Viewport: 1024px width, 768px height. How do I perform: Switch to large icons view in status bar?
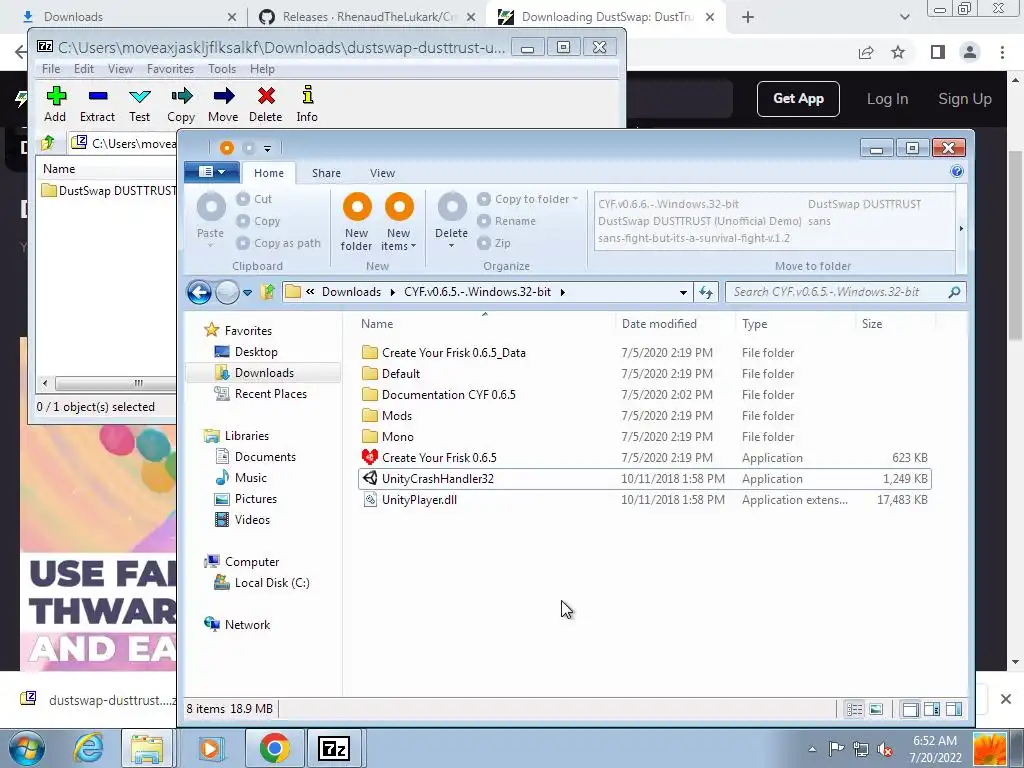tap(876, 709)
